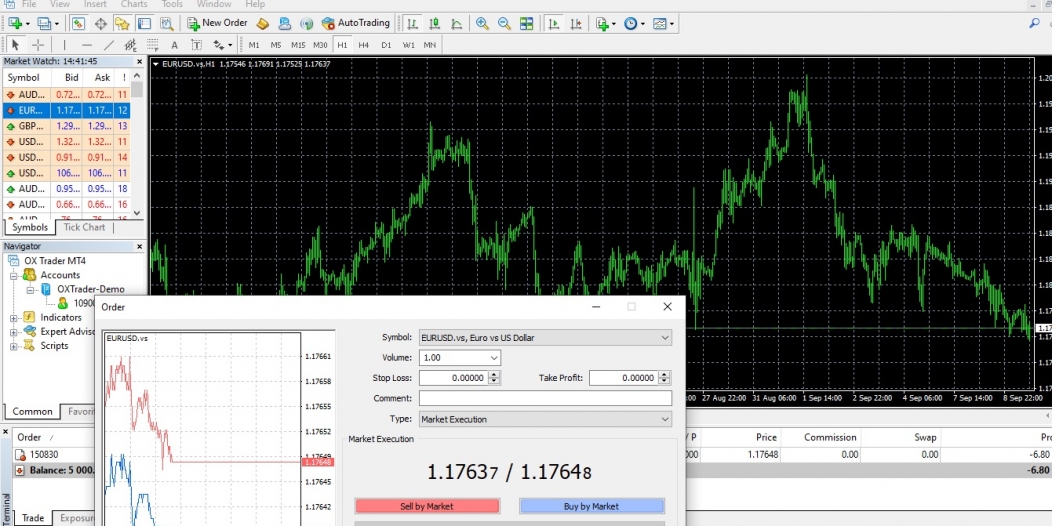The height and width of the screenshot is (526, 1052).
Task: Switch to M15 timeframe
Action: pyautogui.click(x=298, y=45)
